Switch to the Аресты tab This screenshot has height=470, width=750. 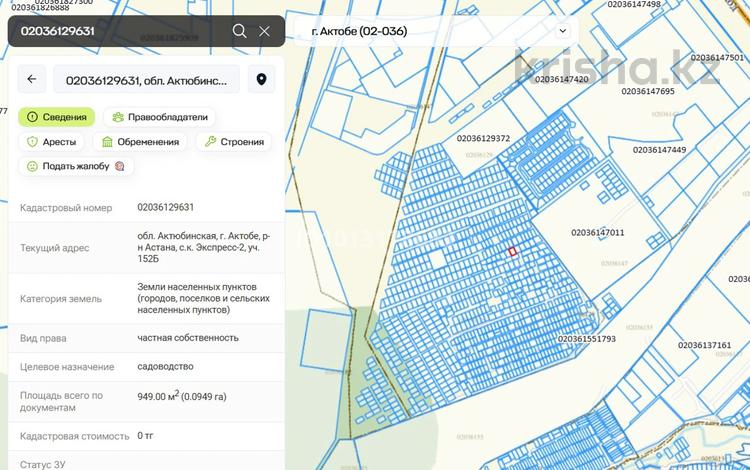coord(51,142)
